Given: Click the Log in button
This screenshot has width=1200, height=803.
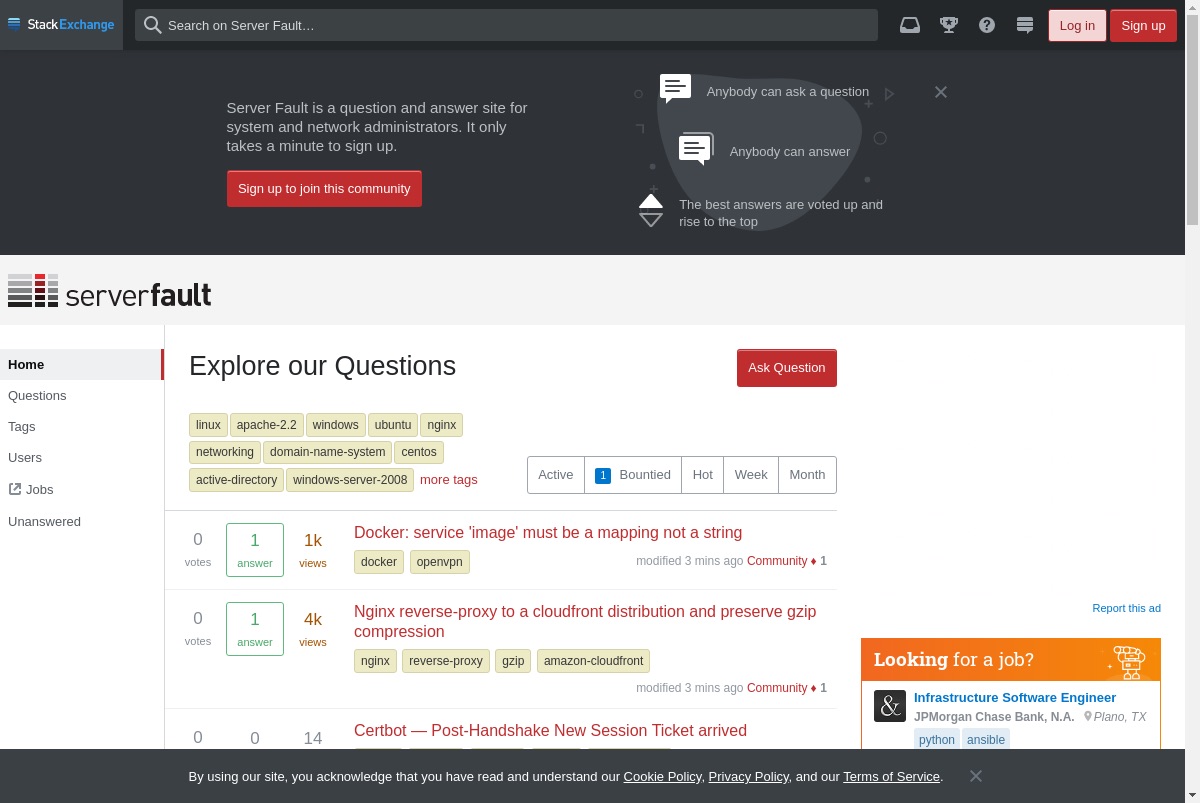Looking at the screenshot, I should click(1077, 25).
